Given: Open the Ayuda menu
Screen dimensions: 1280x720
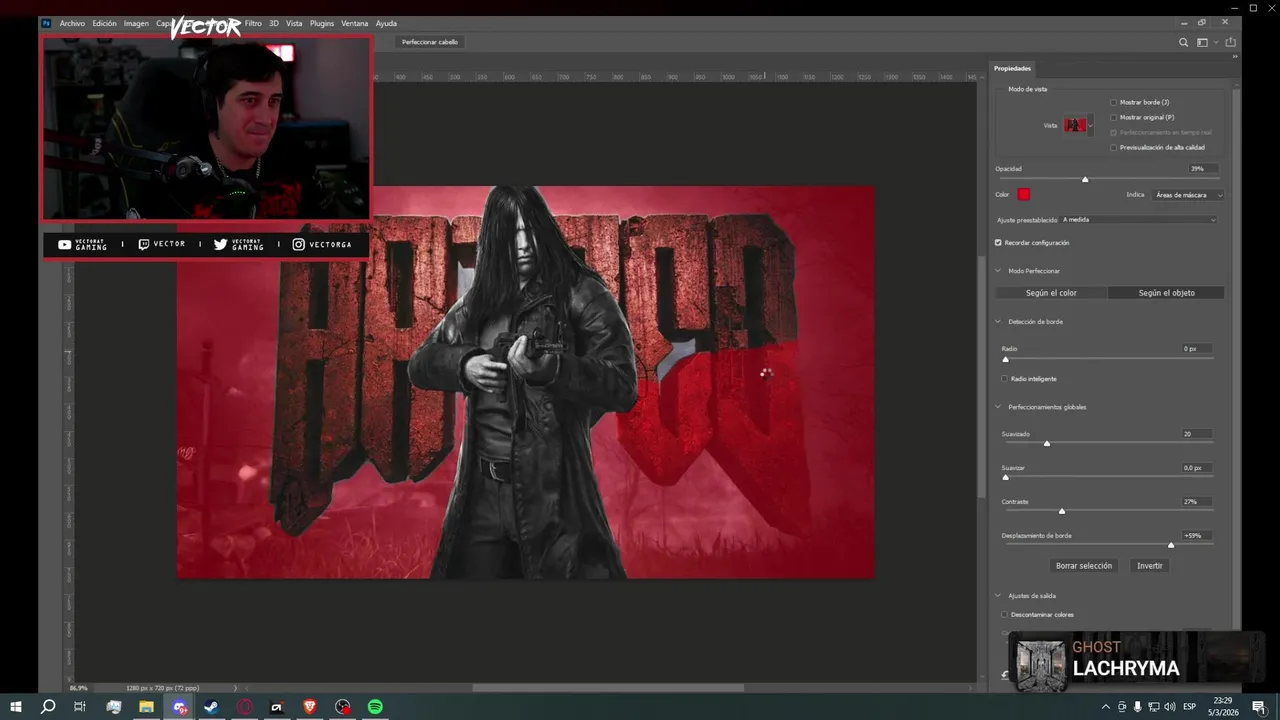Looking at the screenshot, I should click(386, 23).
